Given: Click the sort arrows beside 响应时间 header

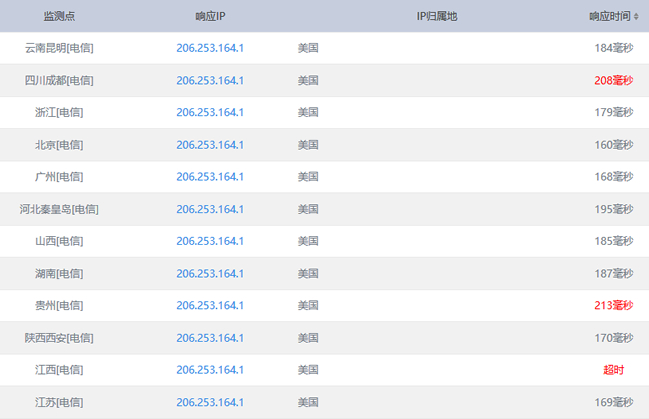Looking at the screenshot, I should pos(637,17).
